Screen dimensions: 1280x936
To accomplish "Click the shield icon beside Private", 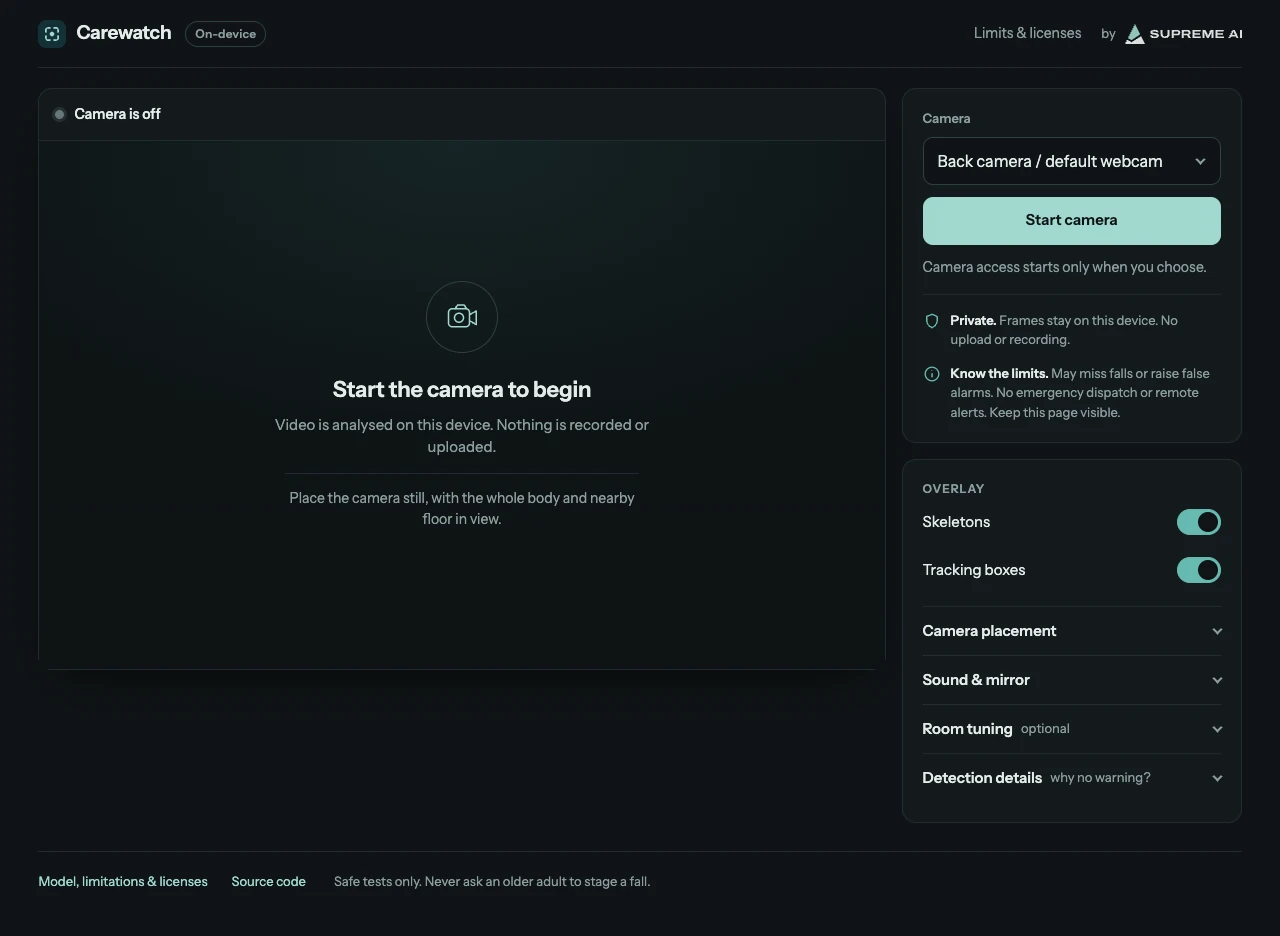I will pyautogui.click(x=932, y=321).
